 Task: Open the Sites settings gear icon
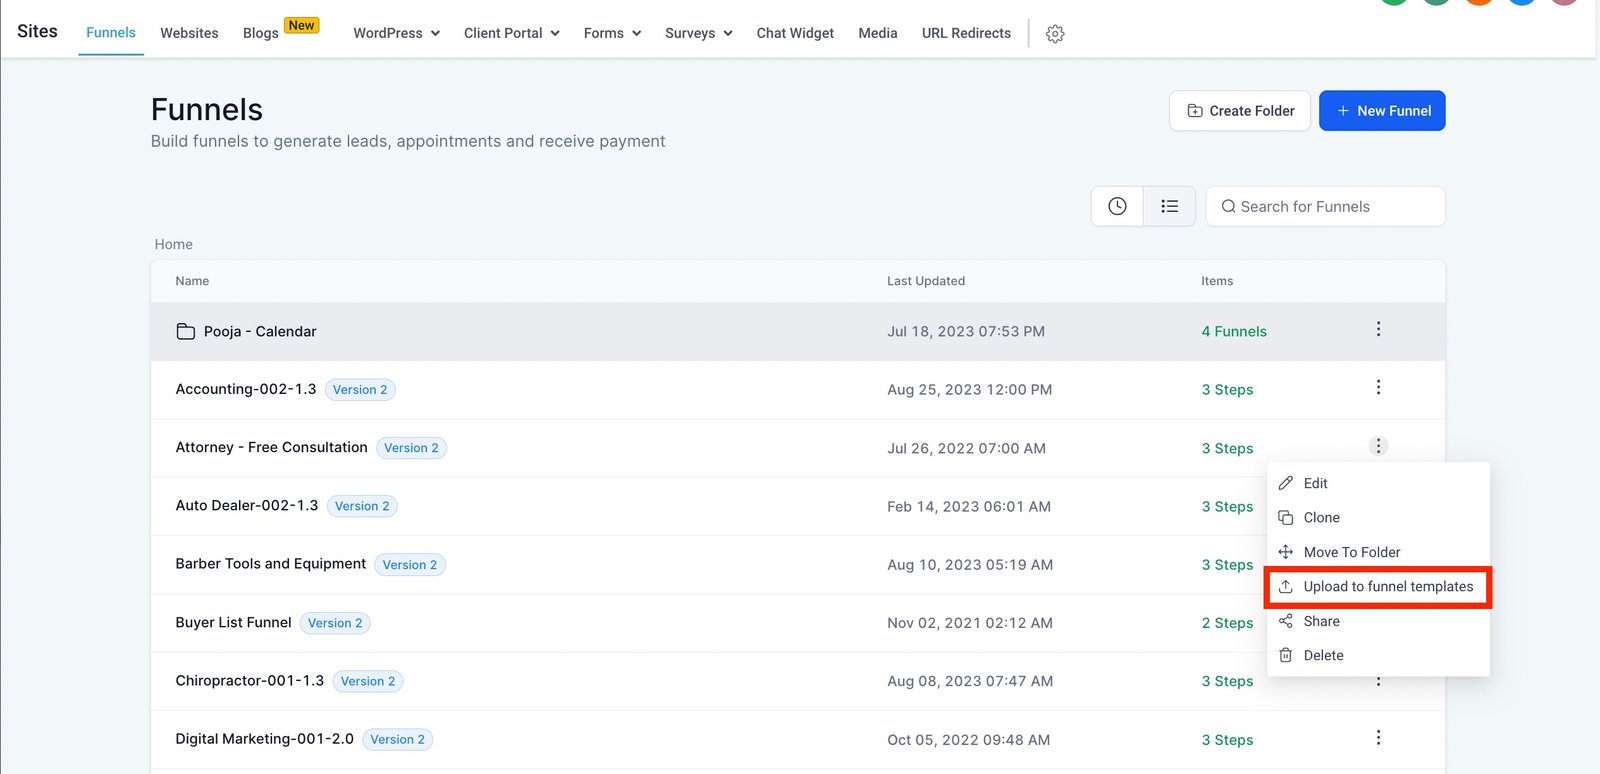(x=1055, y=34)
